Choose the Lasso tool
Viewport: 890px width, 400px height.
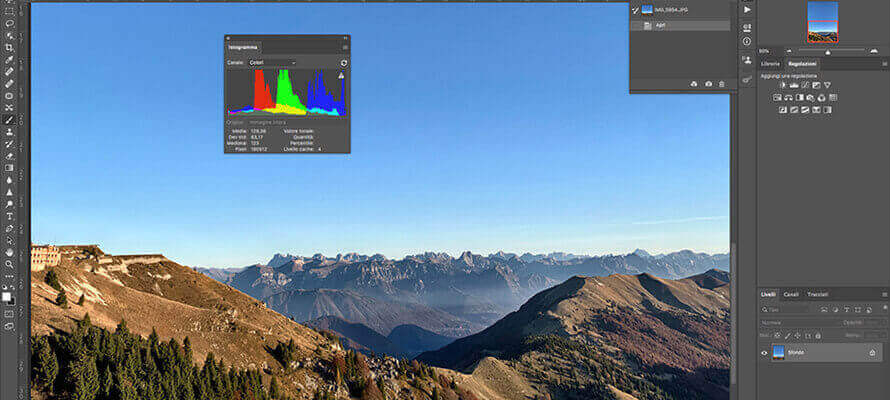(x=9, y=23)
